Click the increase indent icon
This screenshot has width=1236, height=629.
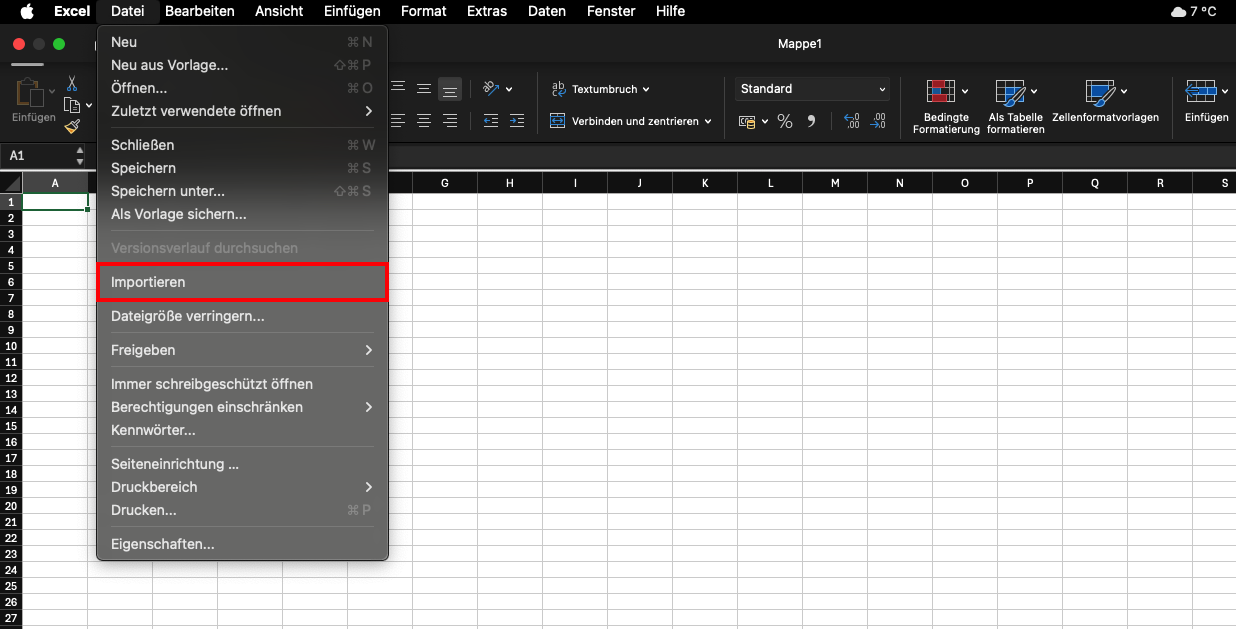(516, 121)
